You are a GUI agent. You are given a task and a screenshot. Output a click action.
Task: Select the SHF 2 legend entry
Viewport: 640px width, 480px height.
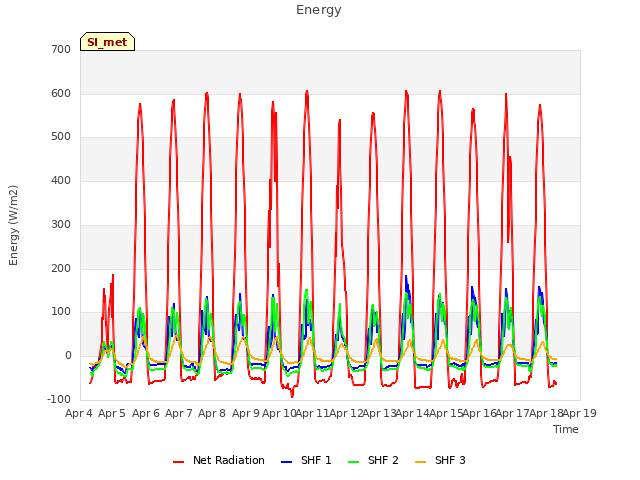(373, 460)
